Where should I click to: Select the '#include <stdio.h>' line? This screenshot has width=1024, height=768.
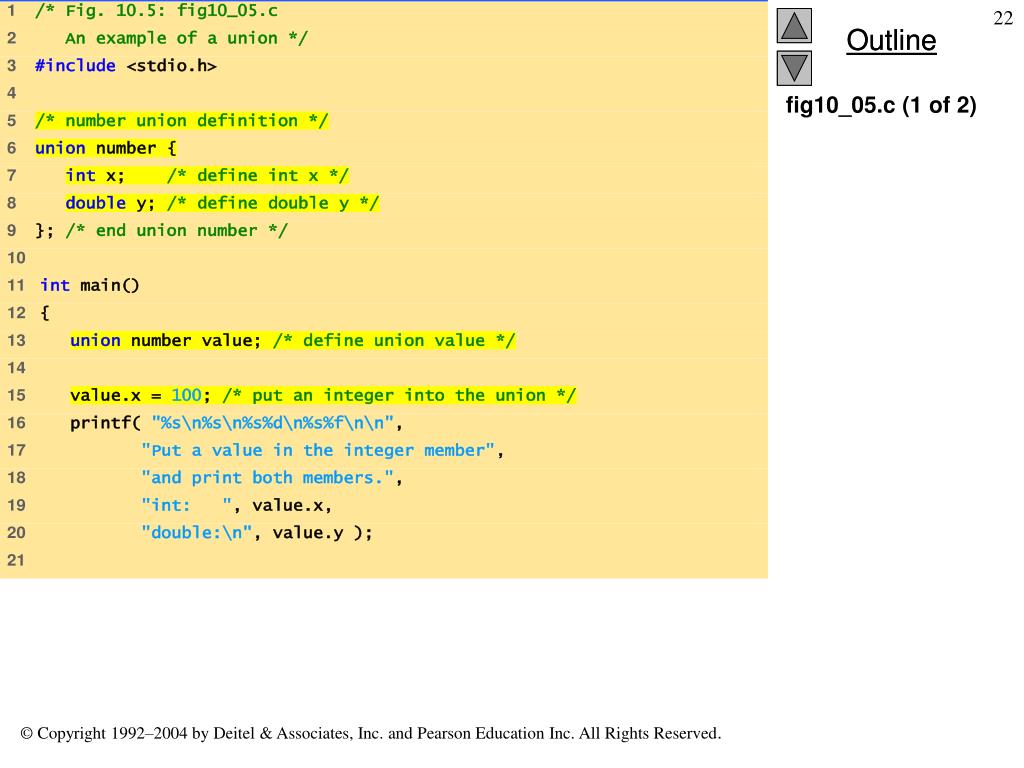point(125,66)
